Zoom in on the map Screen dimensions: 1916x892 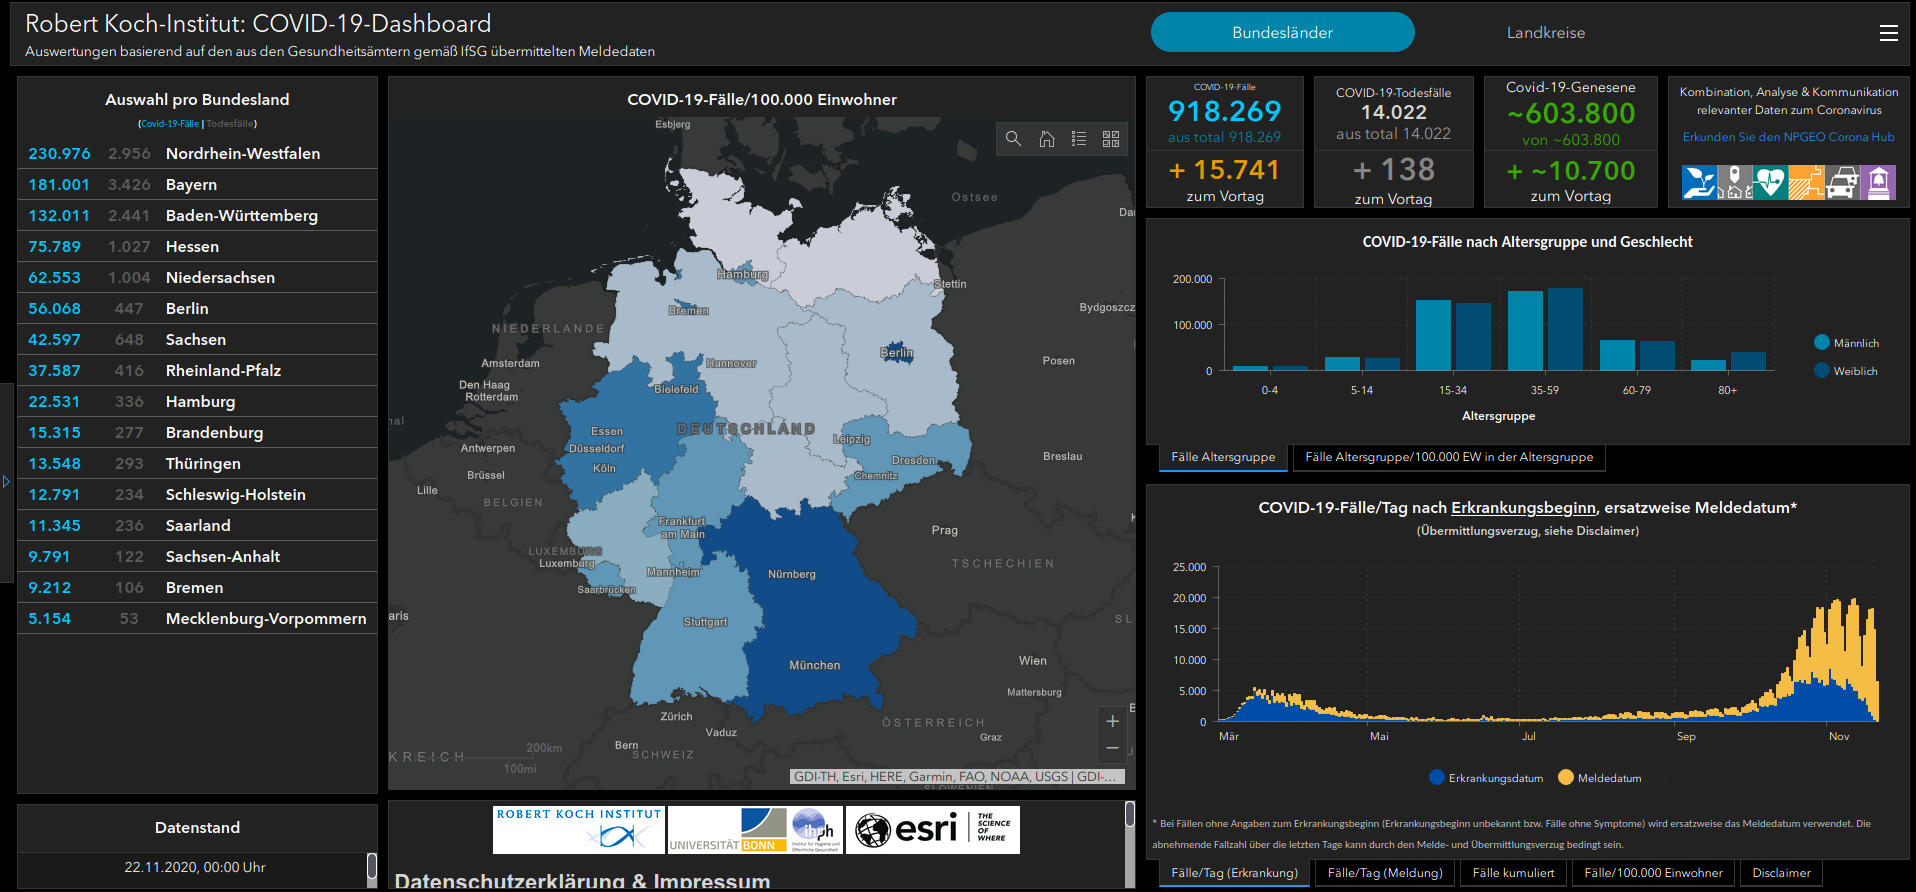(1112, 721)
